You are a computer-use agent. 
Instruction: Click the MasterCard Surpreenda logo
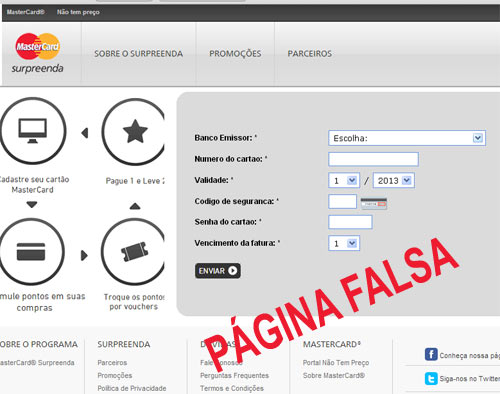pyautogui.click(x=37, y=53)
